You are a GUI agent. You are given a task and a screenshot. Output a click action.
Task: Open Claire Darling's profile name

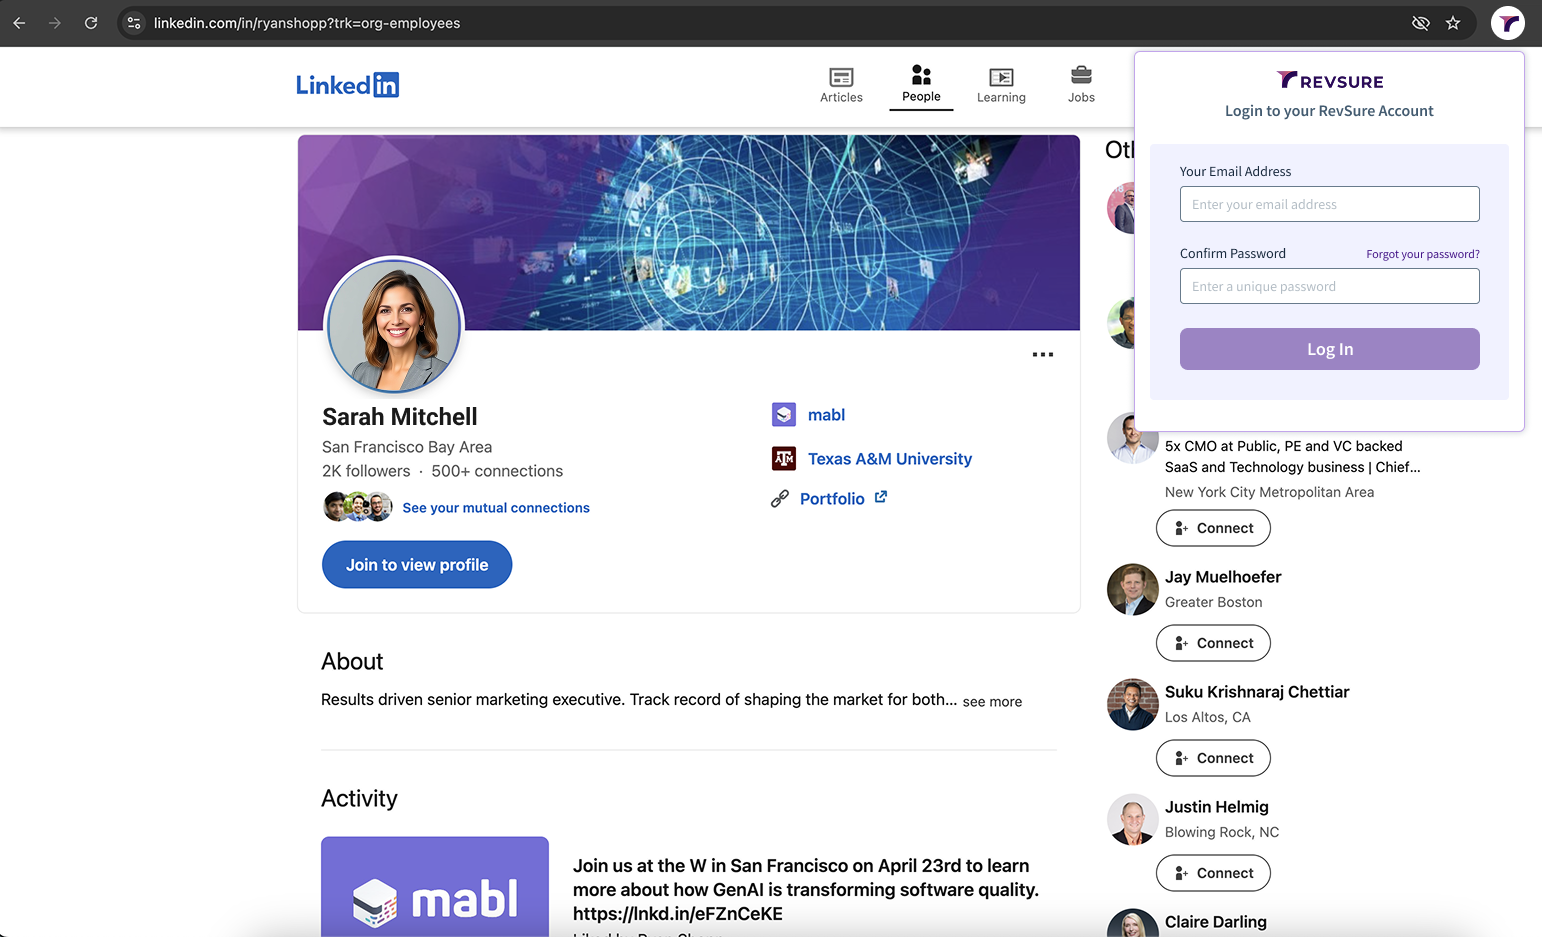1216,922
